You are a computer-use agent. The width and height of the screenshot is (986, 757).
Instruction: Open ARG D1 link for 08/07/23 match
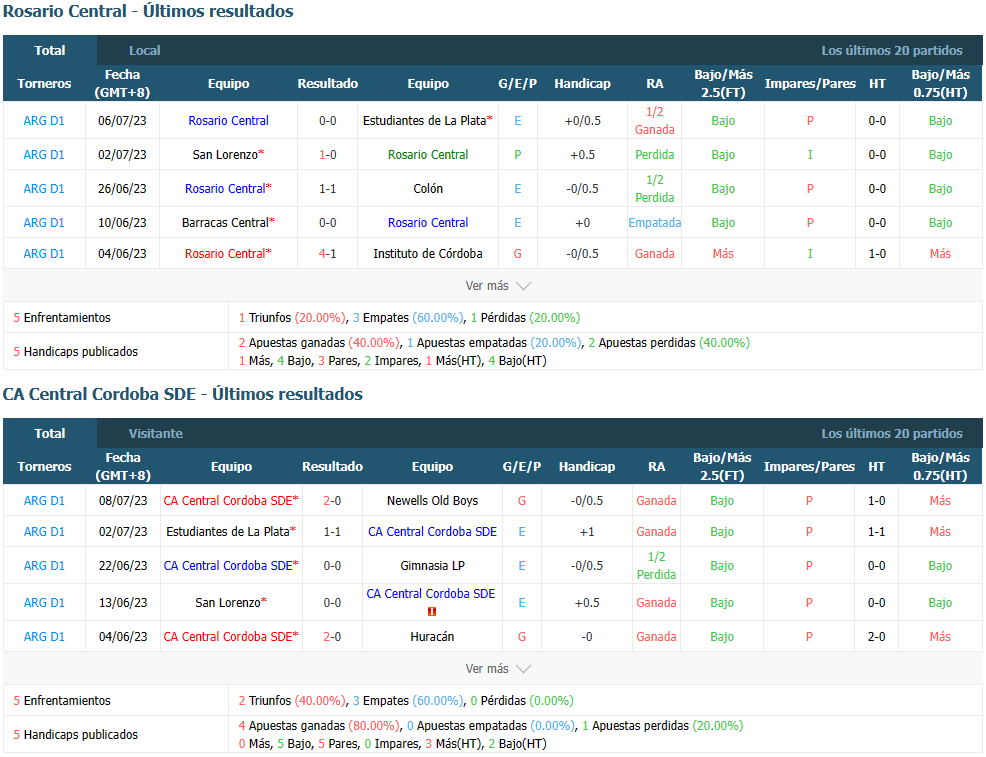[x=44, y=500]
